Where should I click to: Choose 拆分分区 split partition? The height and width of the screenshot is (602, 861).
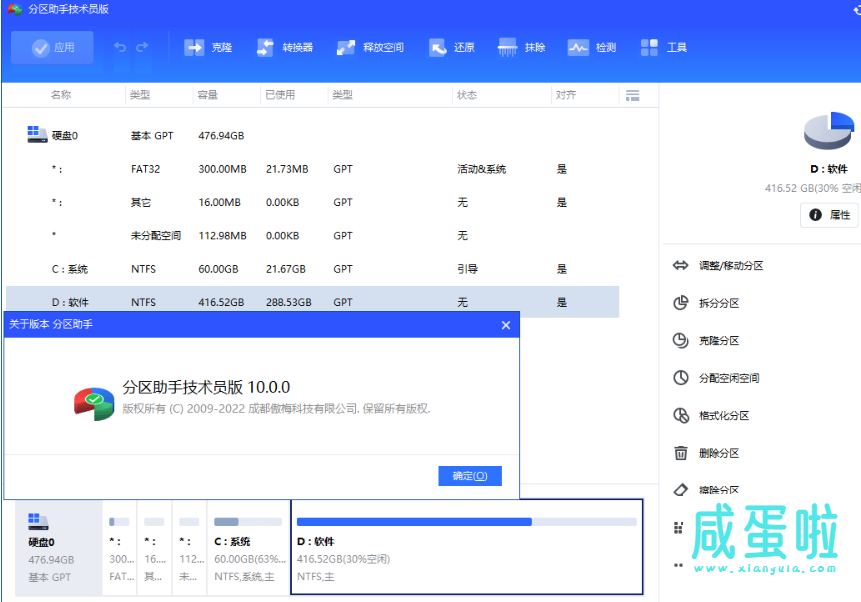pyautogui.click(x=706, y=303)
